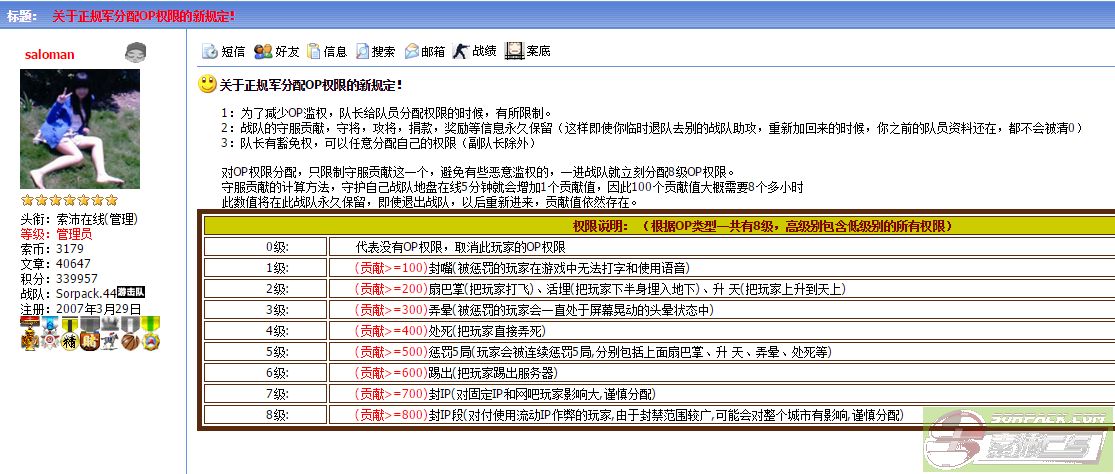Screen dimensions: 1115x474
Task: Select the basketball medal badge
Action: (x=130, y=341)
